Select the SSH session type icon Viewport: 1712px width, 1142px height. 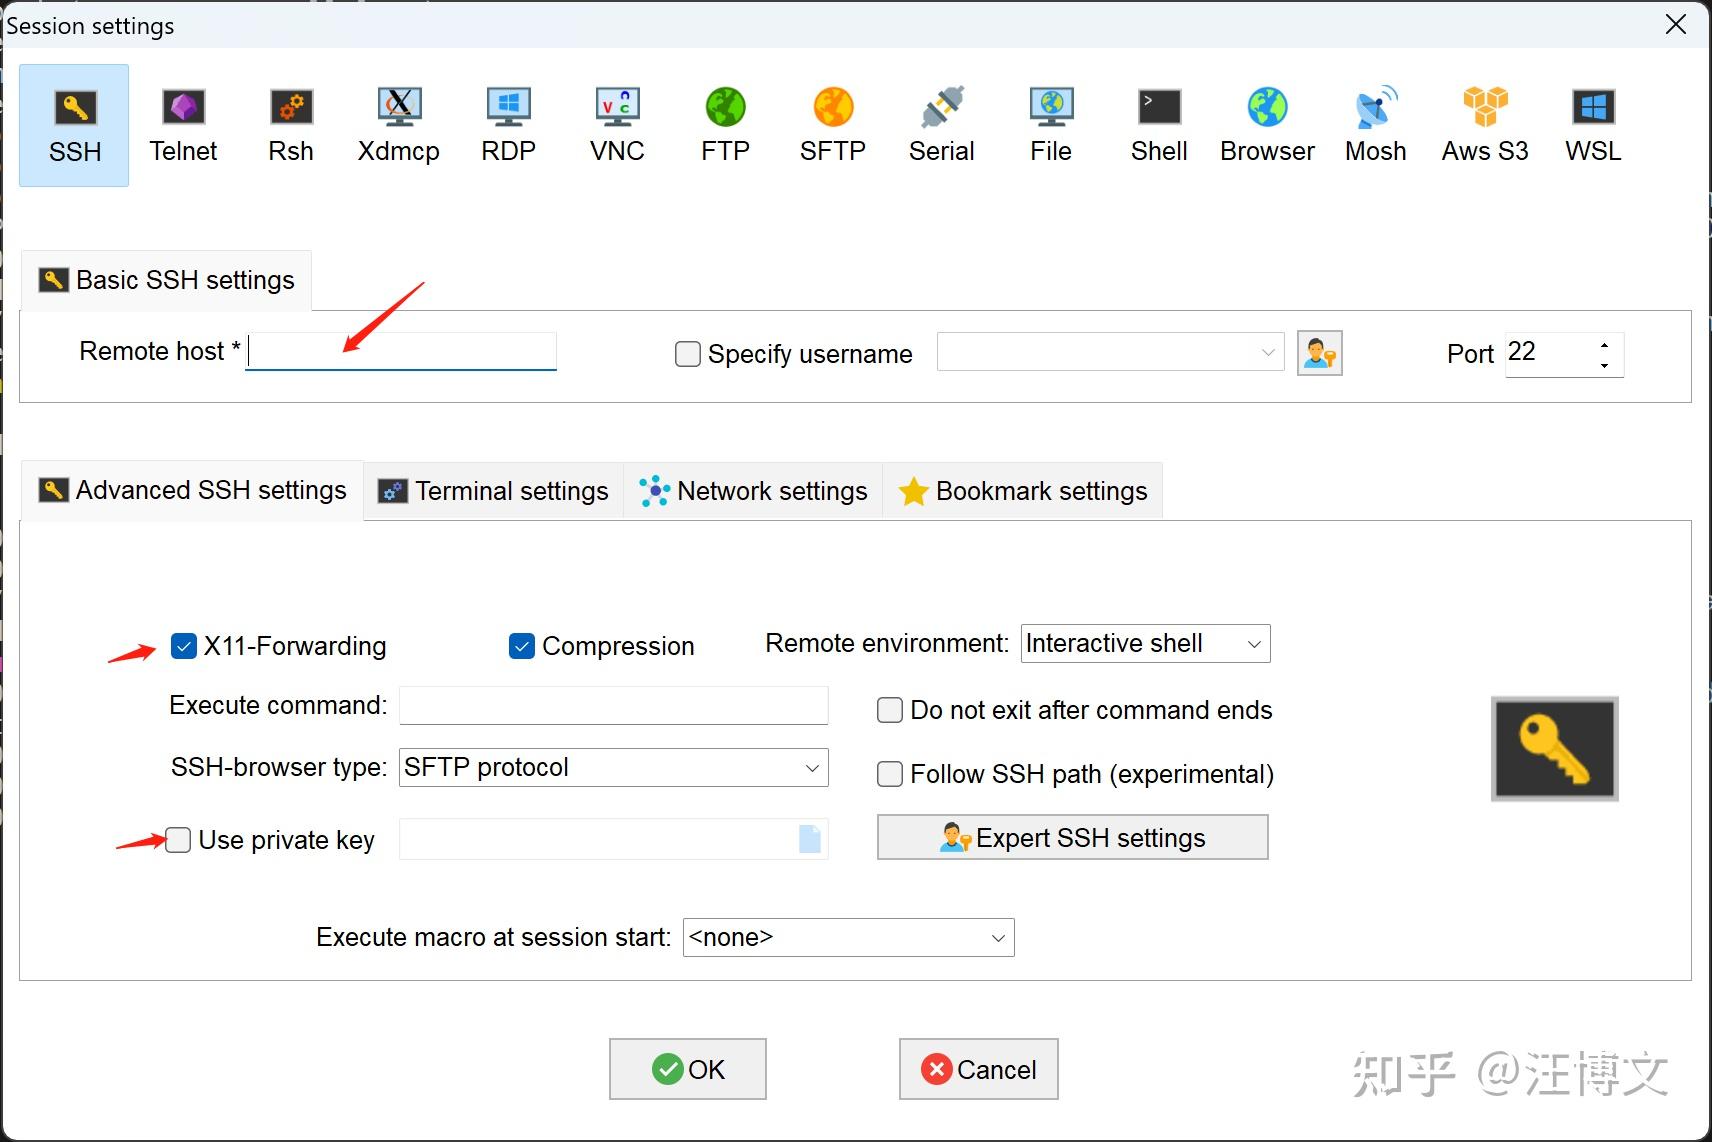[x=73, y=124]
